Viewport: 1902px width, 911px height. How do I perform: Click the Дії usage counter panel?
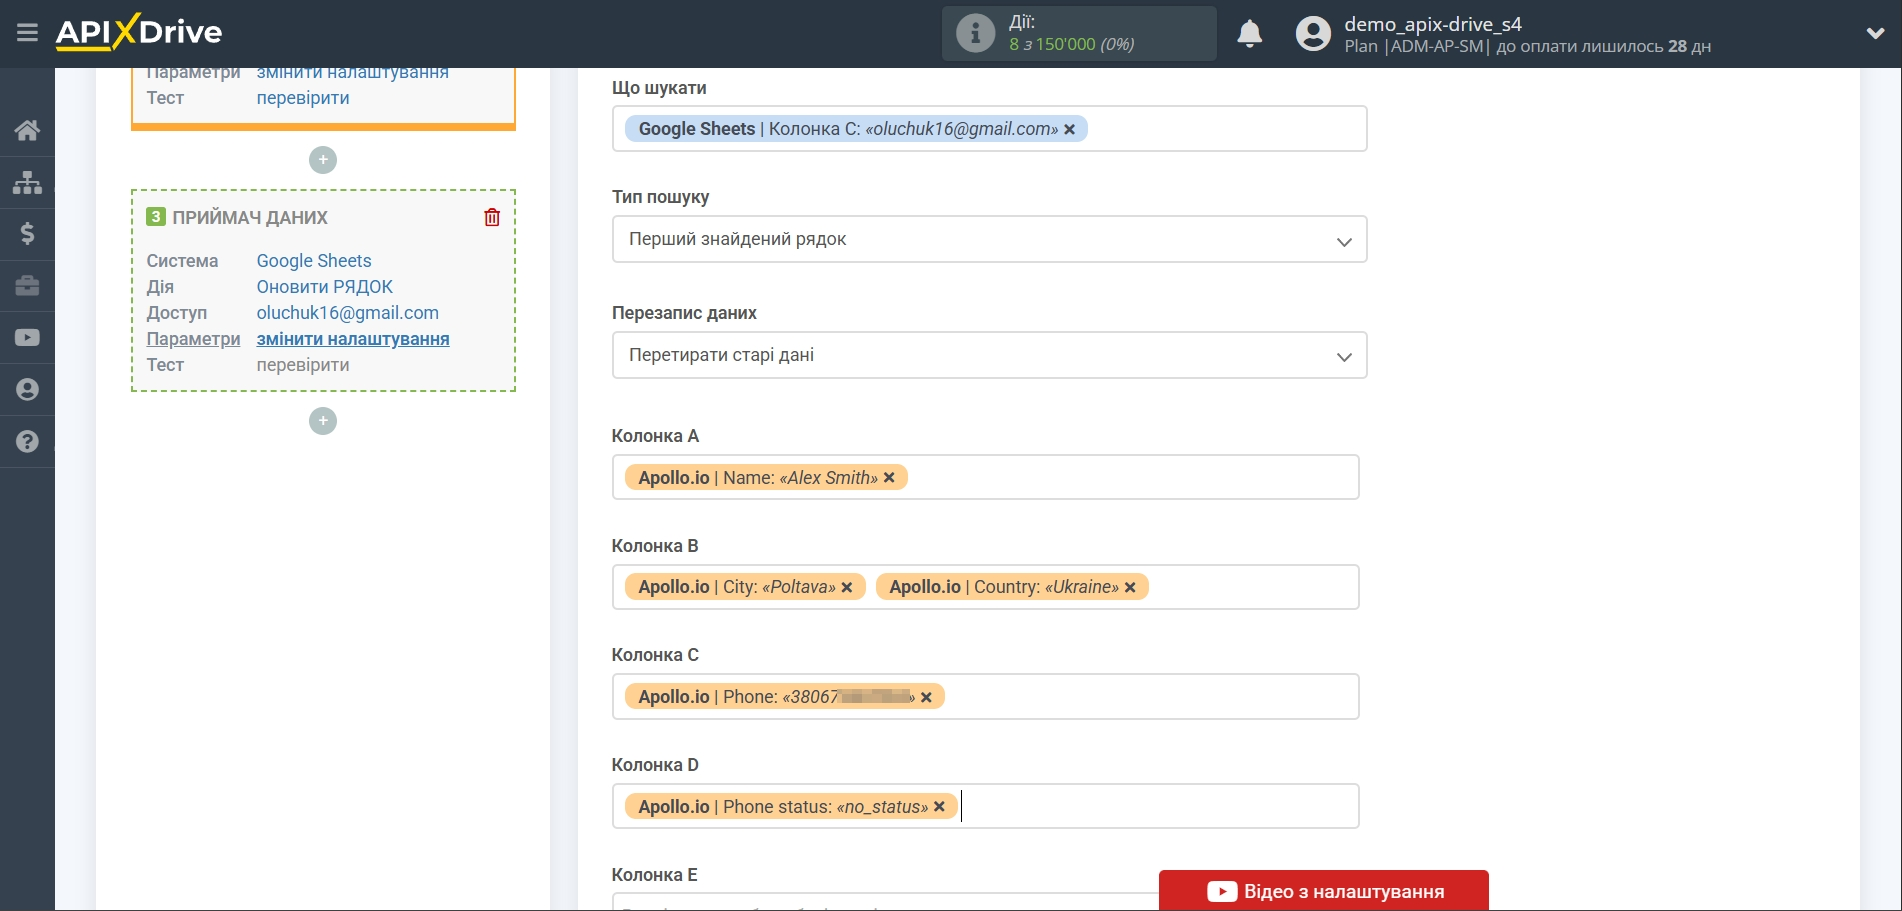point(1078,33)
